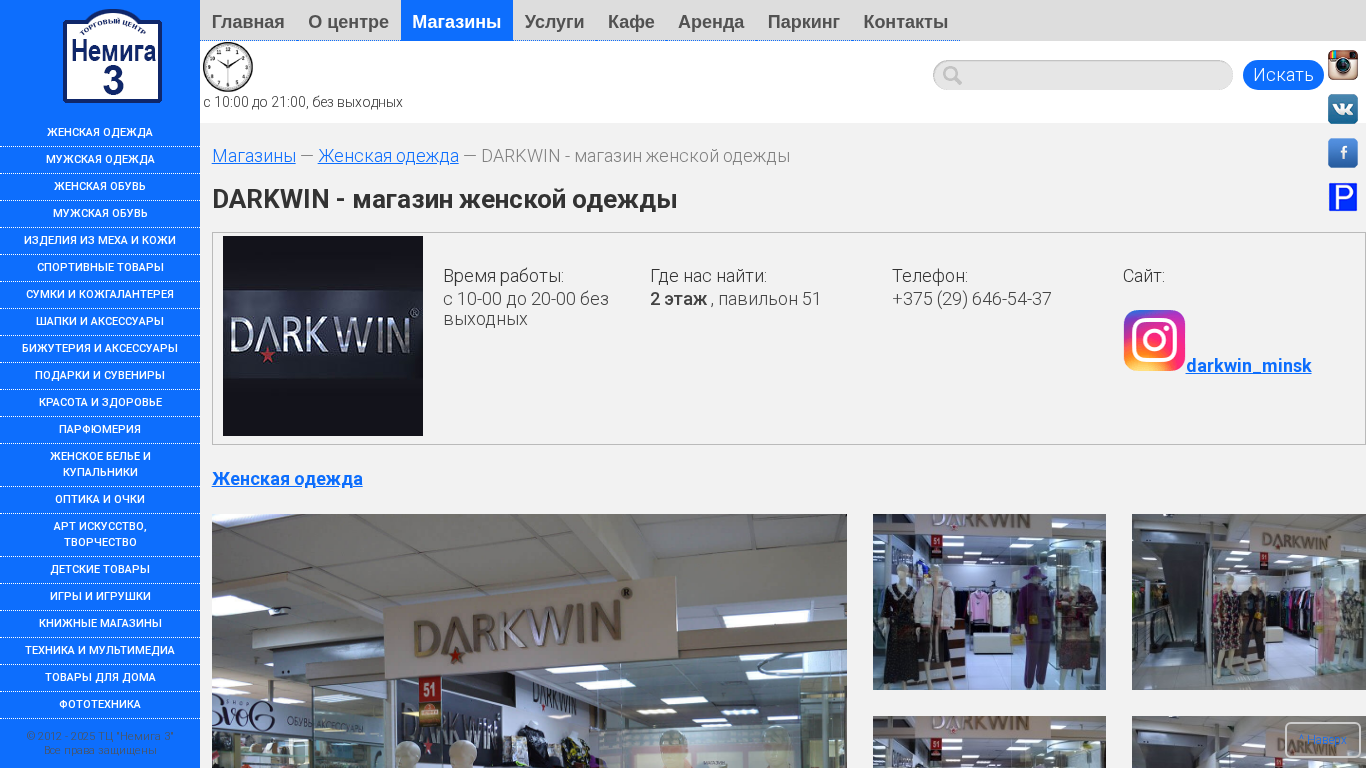1366x768 pixels.
Task: Open СУМКИ И КОЖГАЛАНТЕРЕЯ category
Action: coord(100,294)
